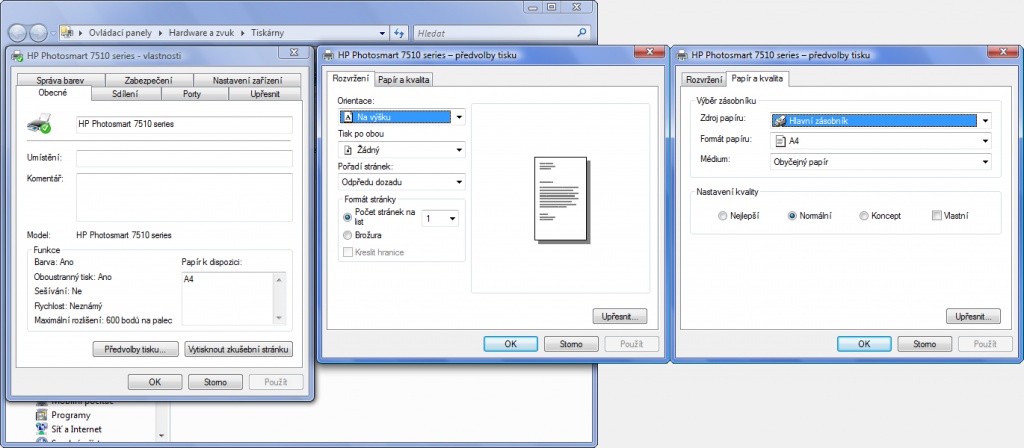This screenshot has height=448, width=1024.
Task: Click the Síť a Internet icon in the sidebar
Action: point(42,429)
